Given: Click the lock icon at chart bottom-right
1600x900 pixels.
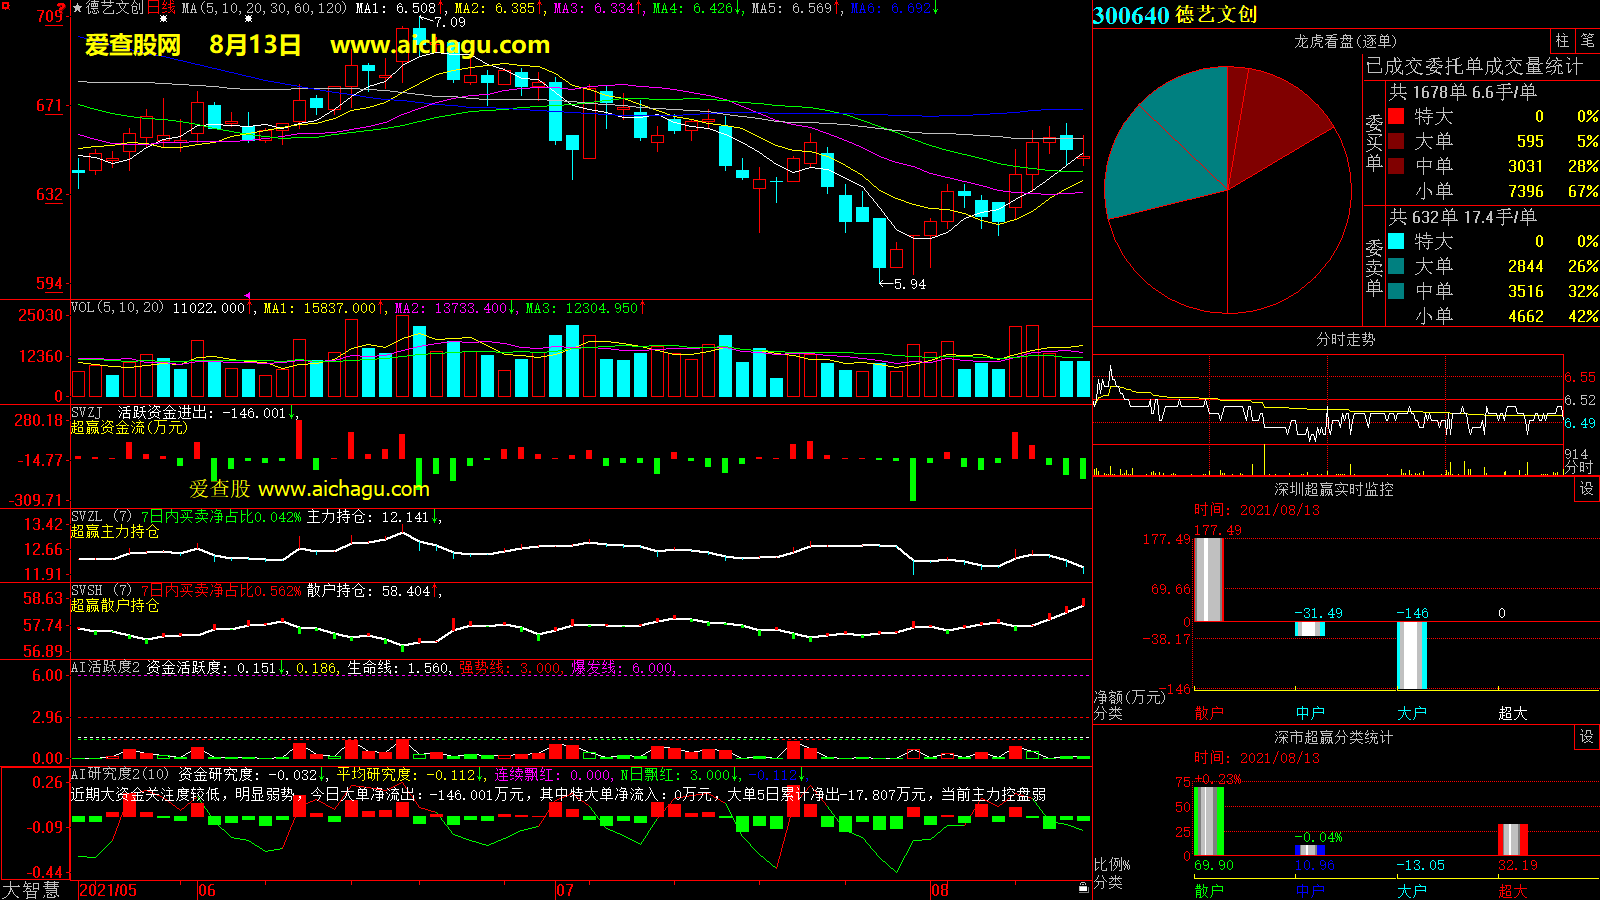Looking at the screenshot, I should point(1083,887).
